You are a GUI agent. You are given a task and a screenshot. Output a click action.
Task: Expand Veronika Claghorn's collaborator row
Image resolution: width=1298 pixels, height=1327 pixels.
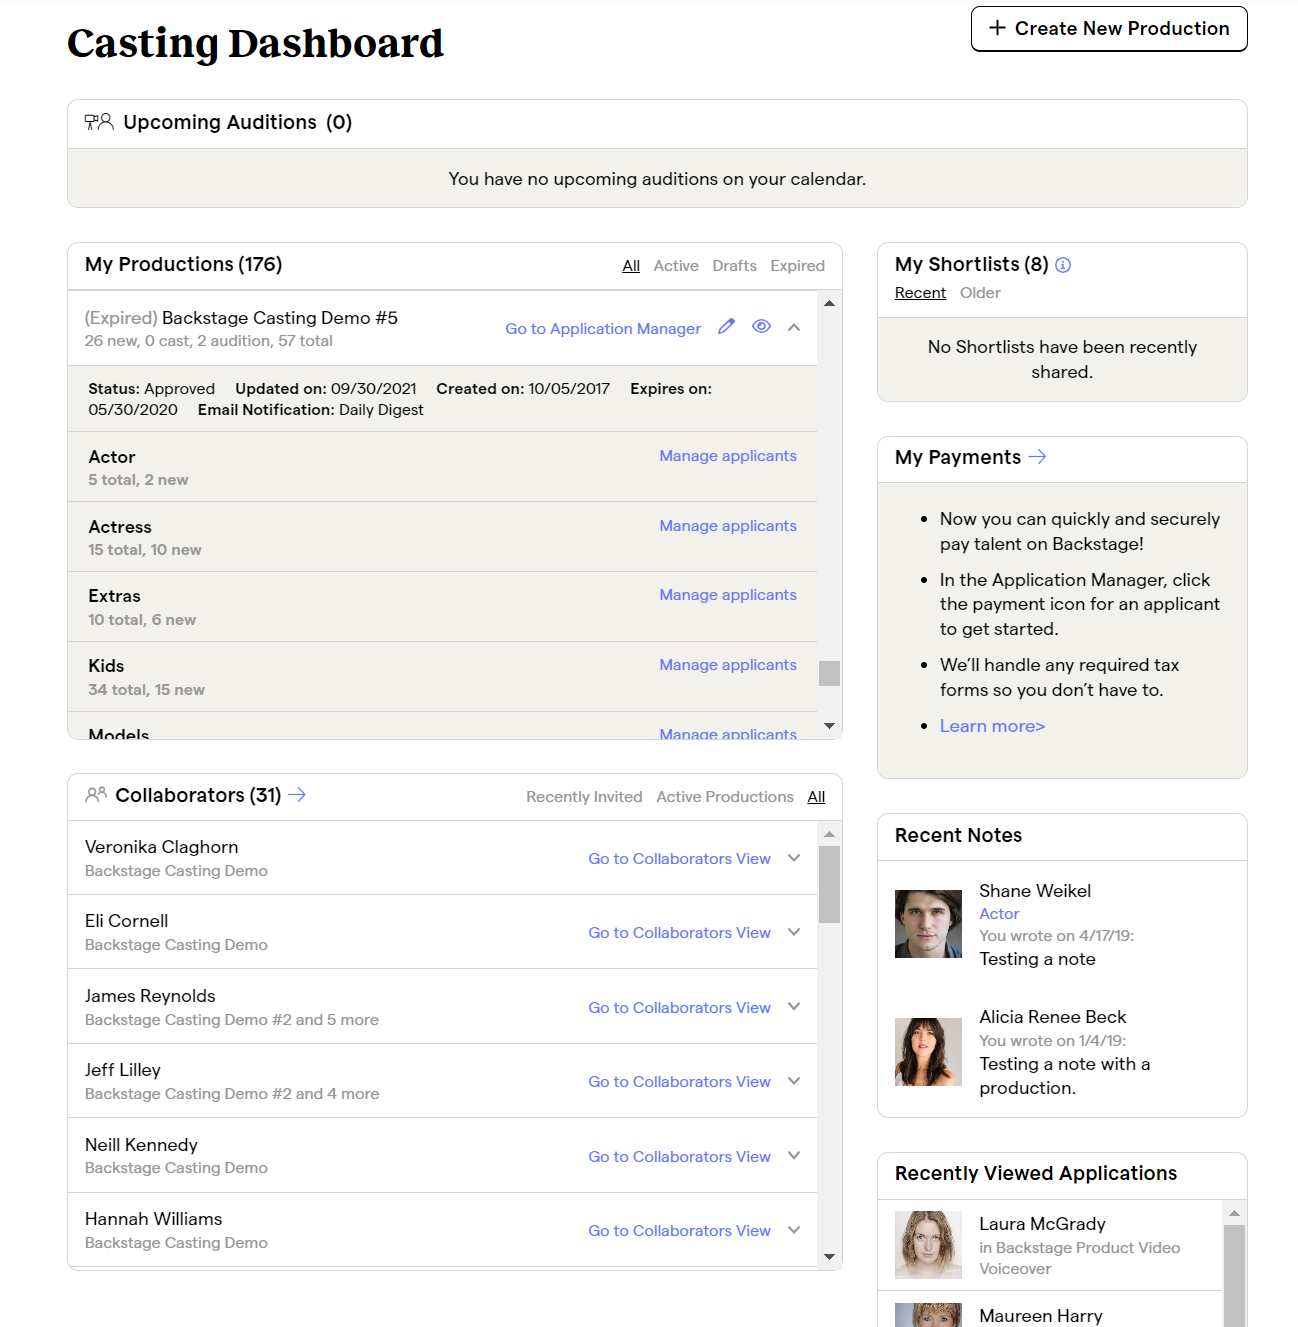[x=793, y=858]
